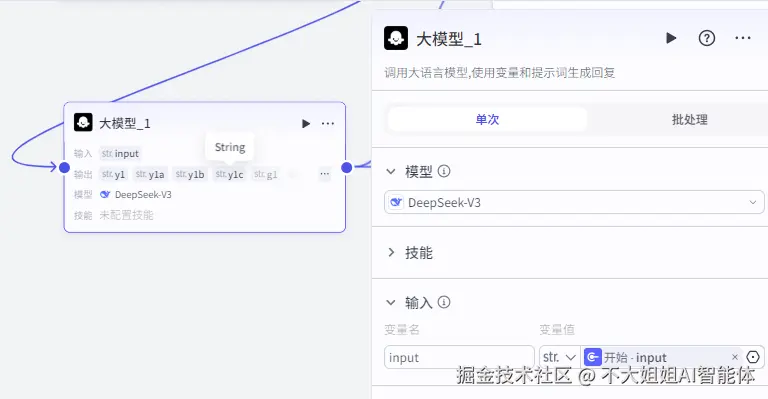This screenshot has width=768, height=399.
Task: Remove the 开始 · input reference
Action: 735,357
